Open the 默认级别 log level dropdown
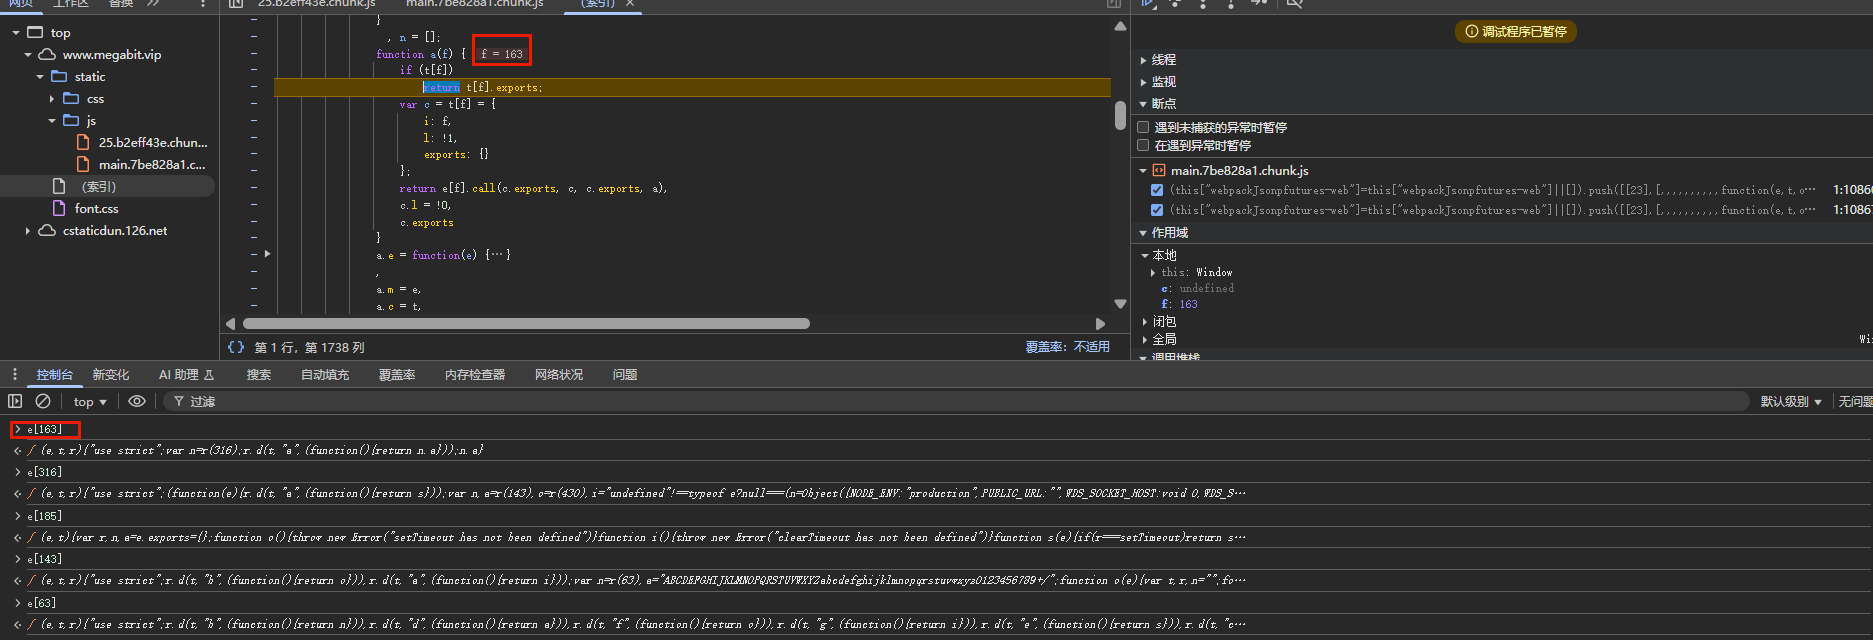The width and height of the screenshot is (1873, 640). click(x=1791, y=401)
